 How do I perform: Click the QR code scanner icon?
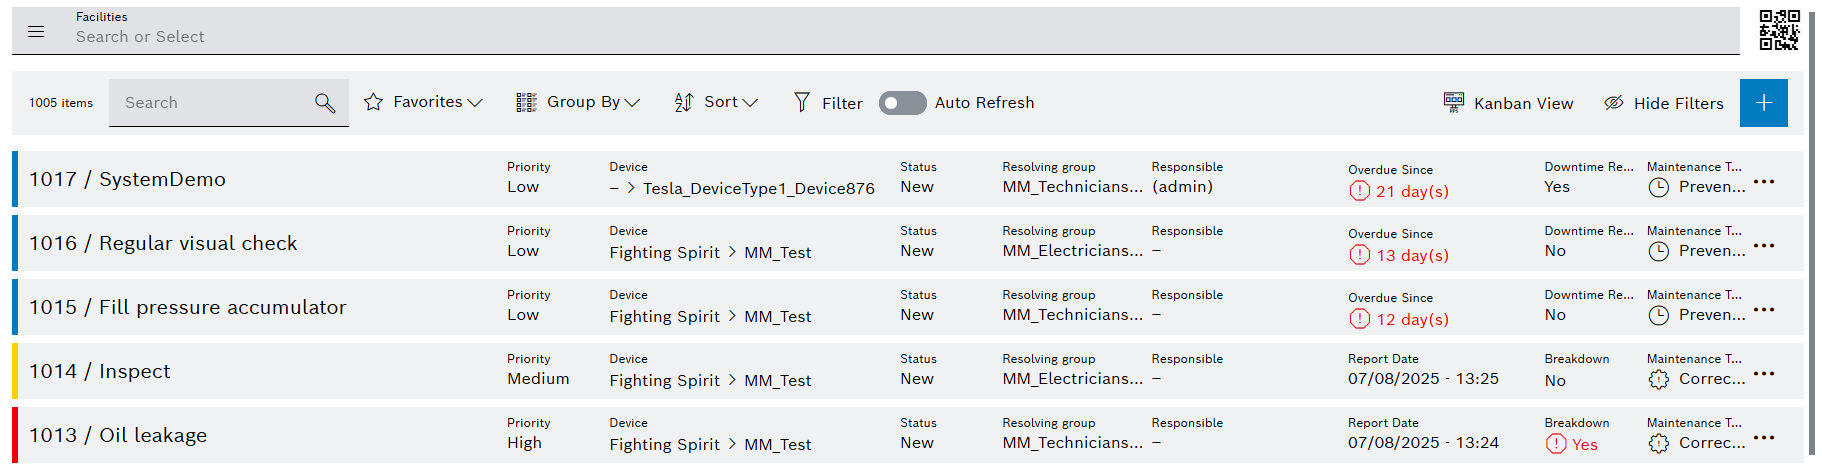click(1779, 30)
